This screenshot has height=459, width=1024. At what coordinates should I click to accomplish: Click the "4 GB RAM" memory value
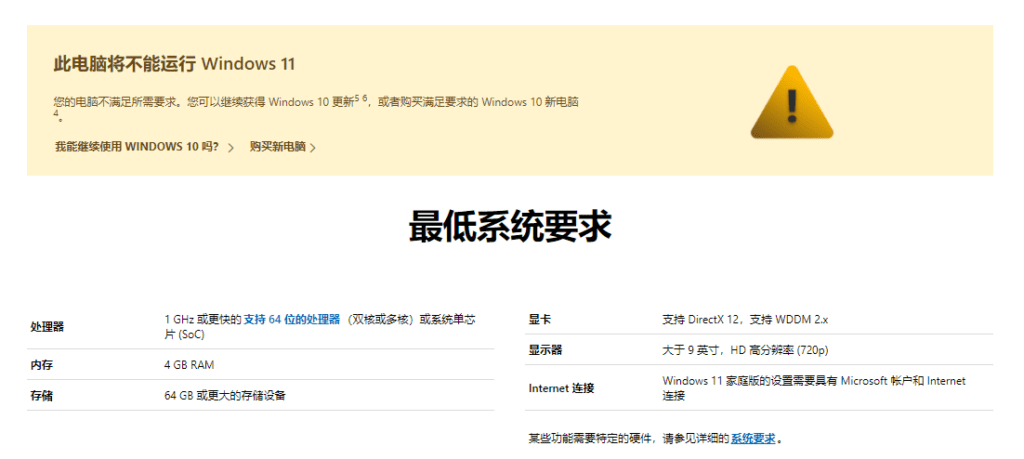tap(189, 365)
